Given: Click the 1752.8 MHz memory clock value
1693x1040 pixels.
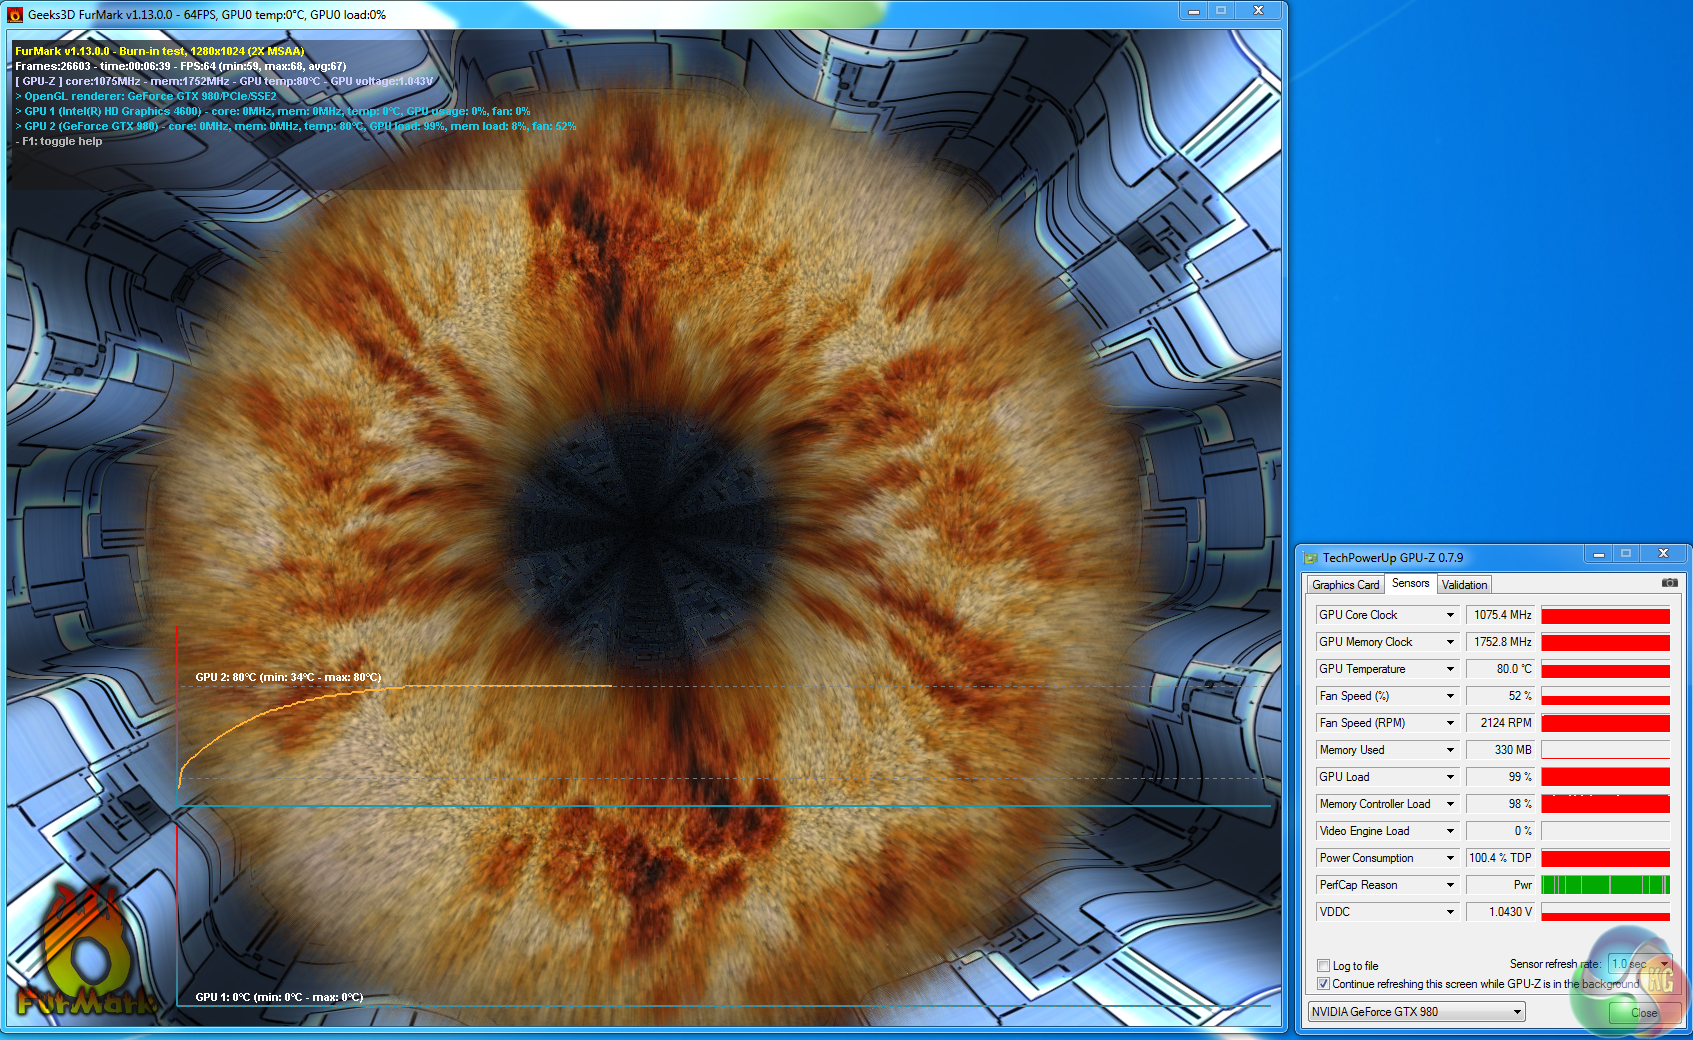Looking at the screenshot, I should 1501,642.
